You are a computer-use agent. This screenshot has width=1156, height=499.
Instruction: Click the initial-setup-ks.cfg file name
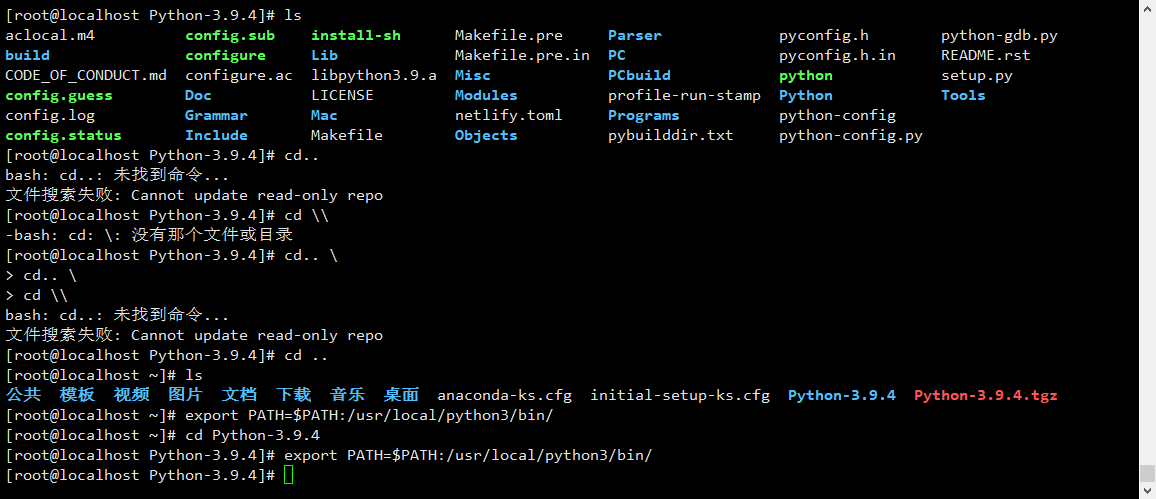(680, 395)
